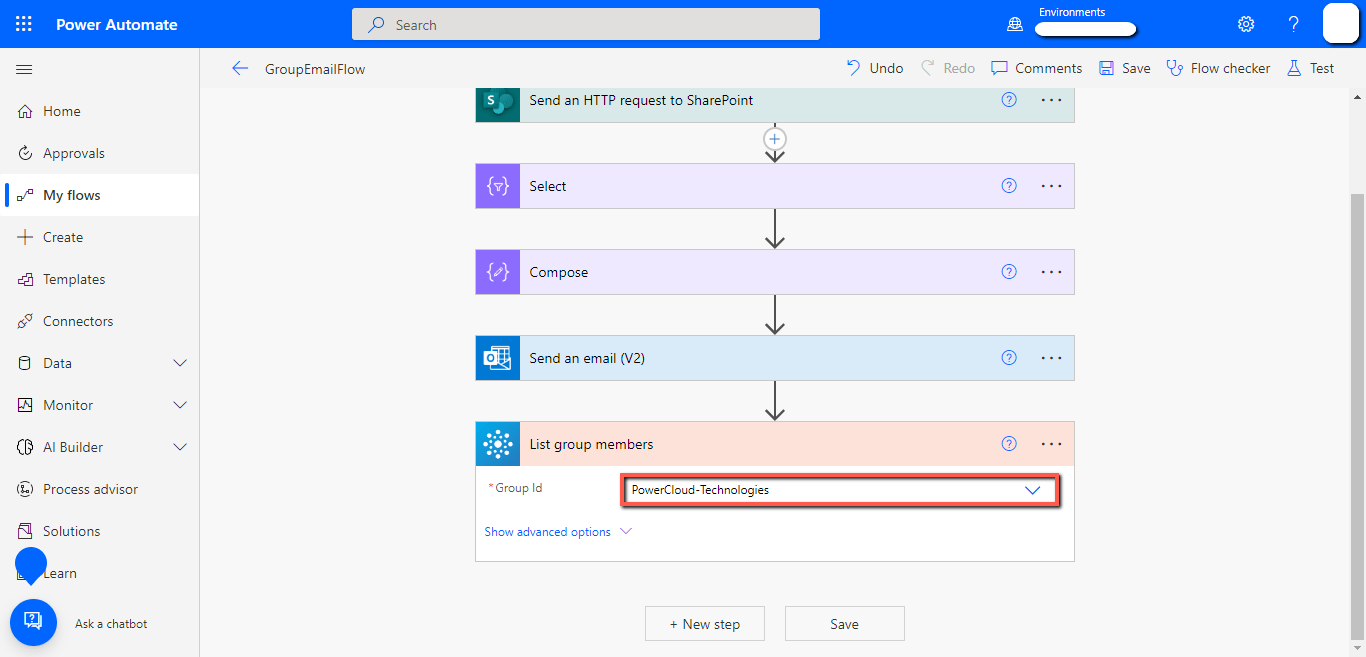Run the Flow checker

[x=1218, y=68]
